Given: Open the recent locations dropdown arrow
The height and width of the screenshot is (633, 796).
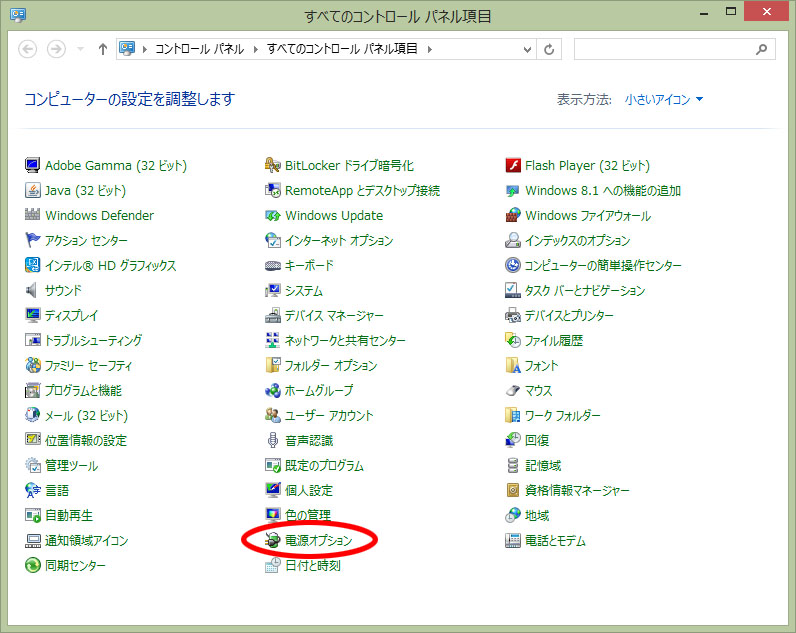Looking at the screenshot, I should [x=80, y=49].
